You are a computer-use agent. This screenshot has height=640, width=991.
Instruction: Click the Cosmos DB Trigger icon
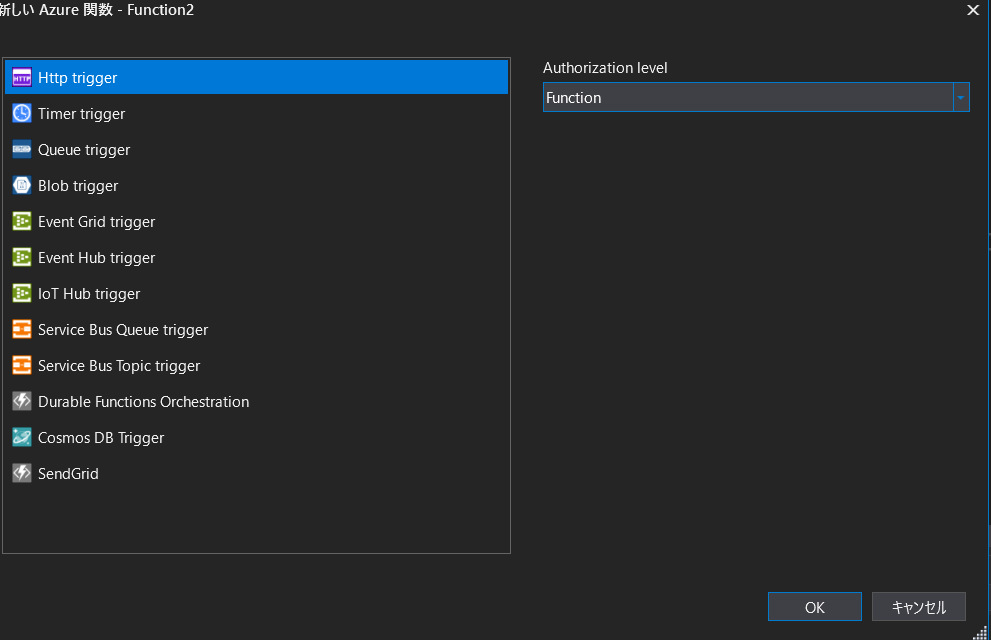(x=21, y=438)
